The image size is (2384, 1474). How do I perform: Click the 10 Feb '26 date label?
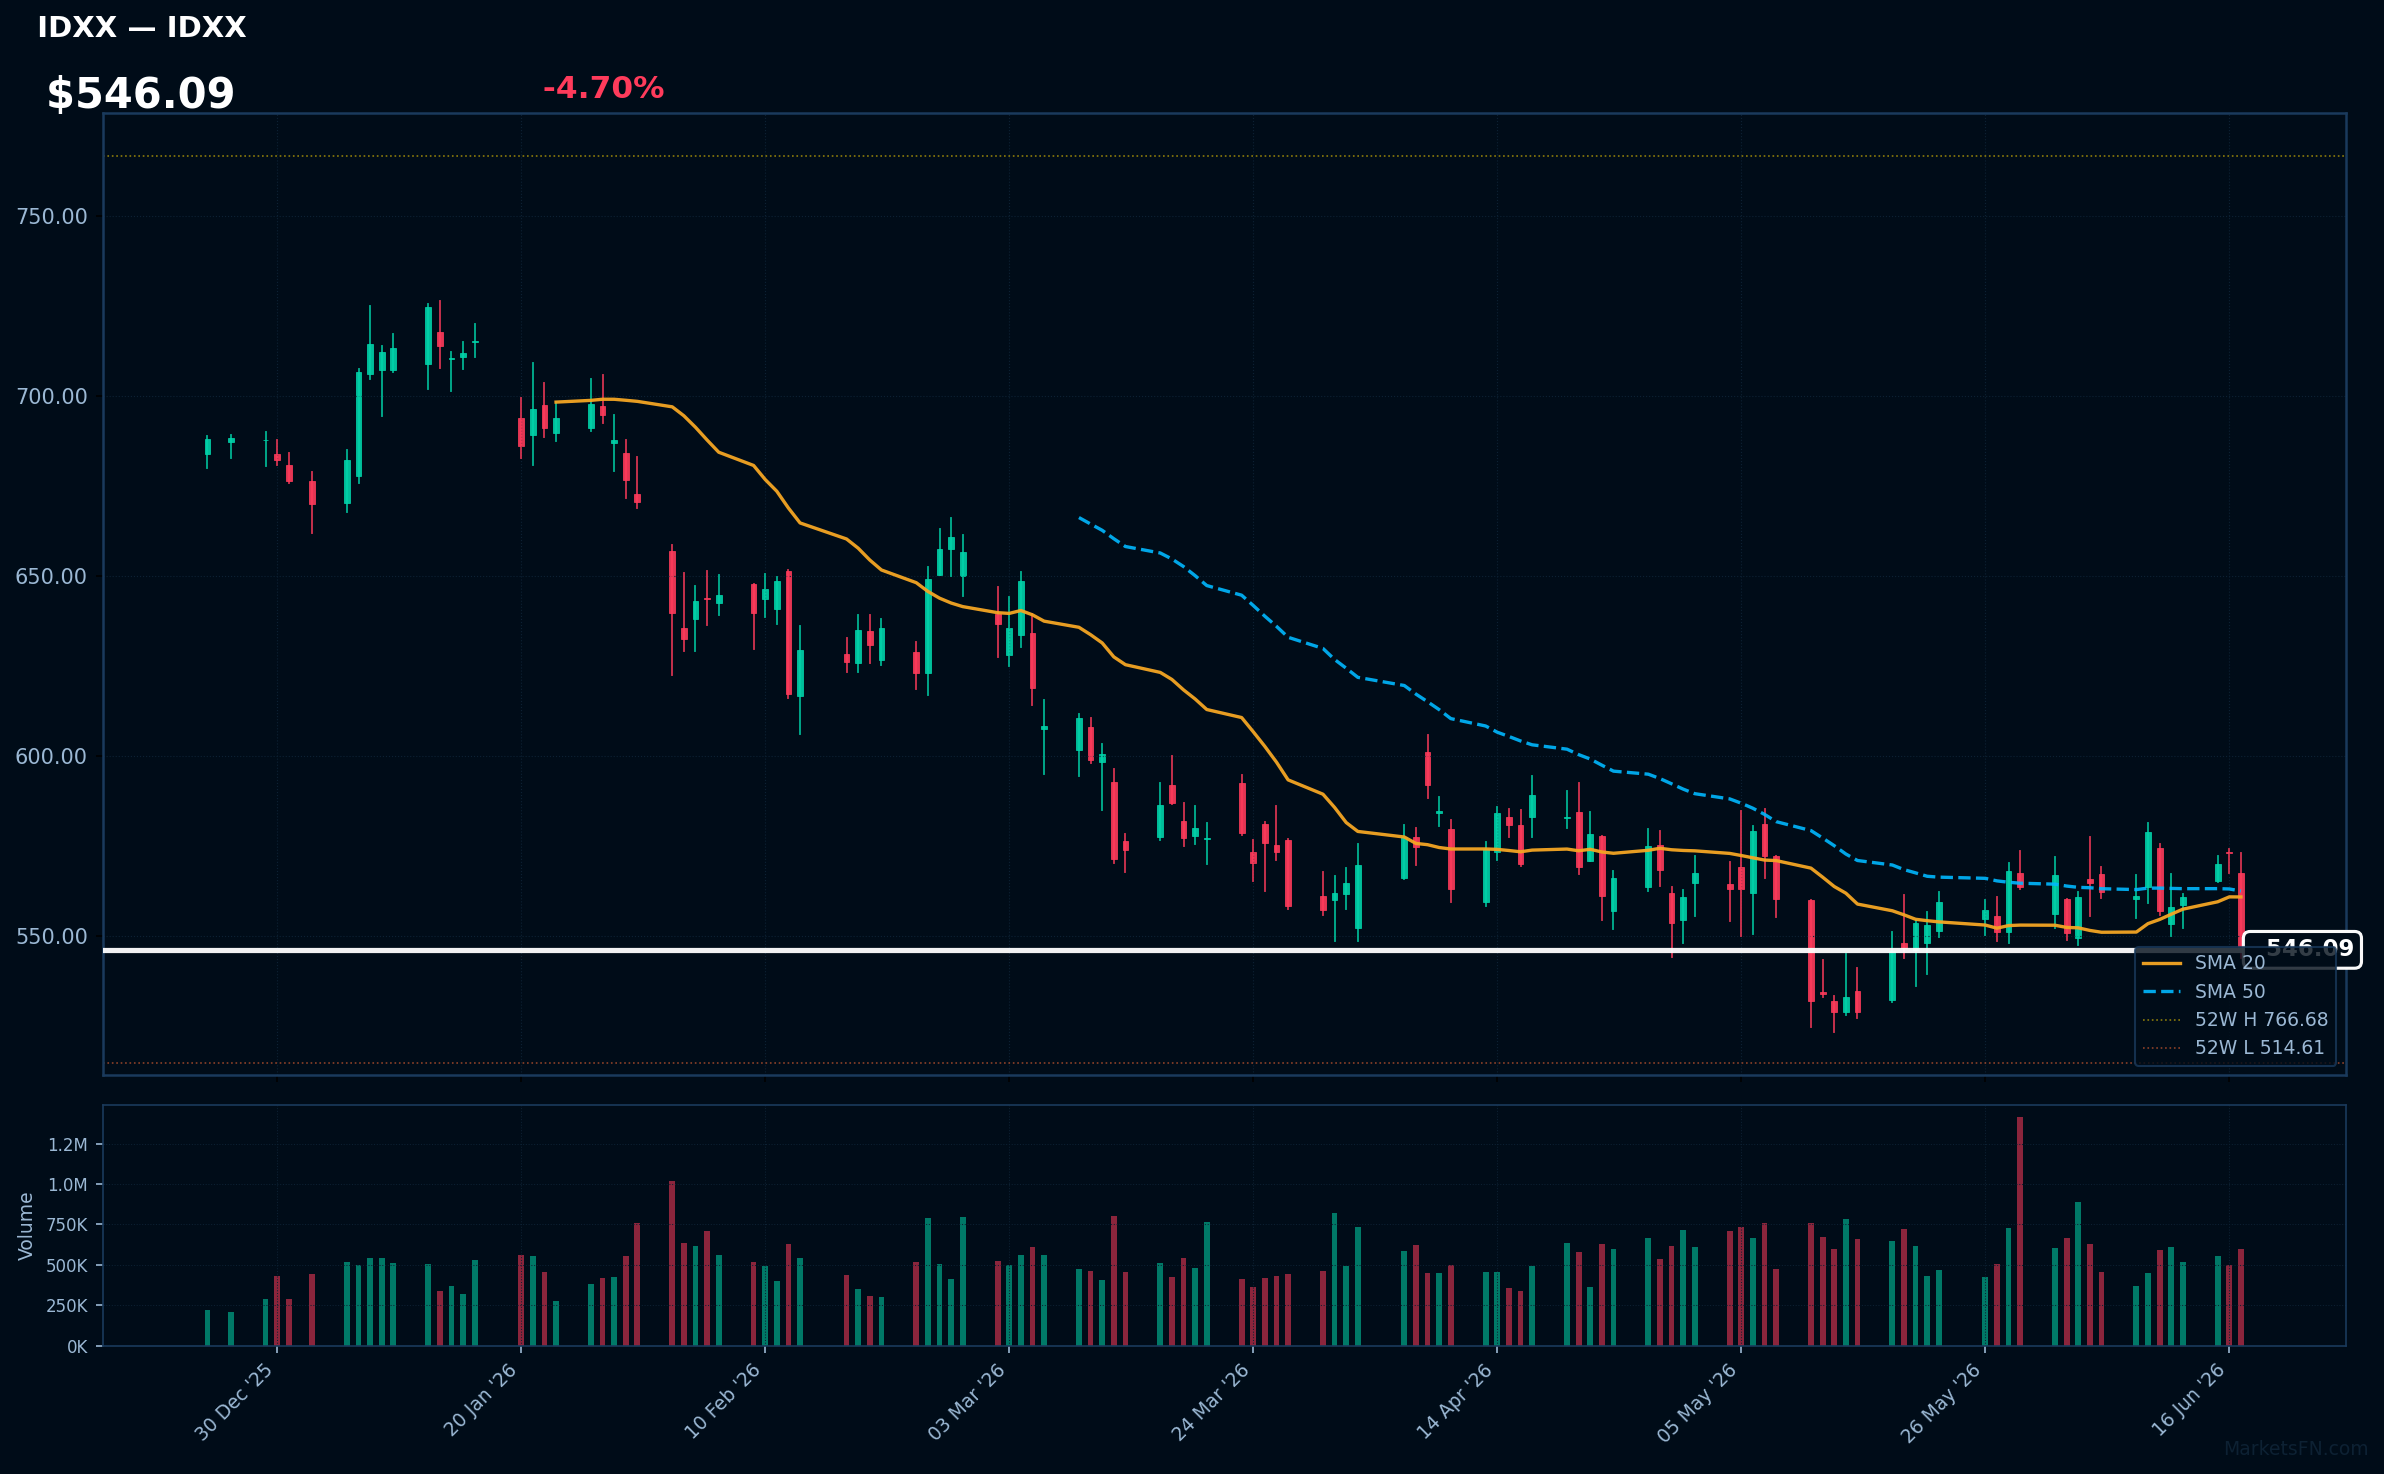[722, 1401]
